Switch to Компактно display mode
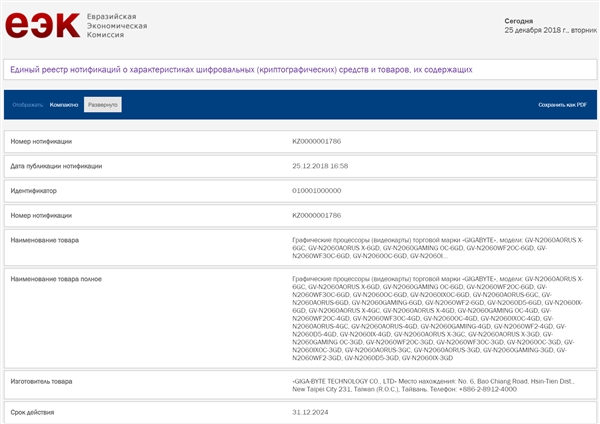The height and width of the screenshot is (424, 600). tap(63, 104)
